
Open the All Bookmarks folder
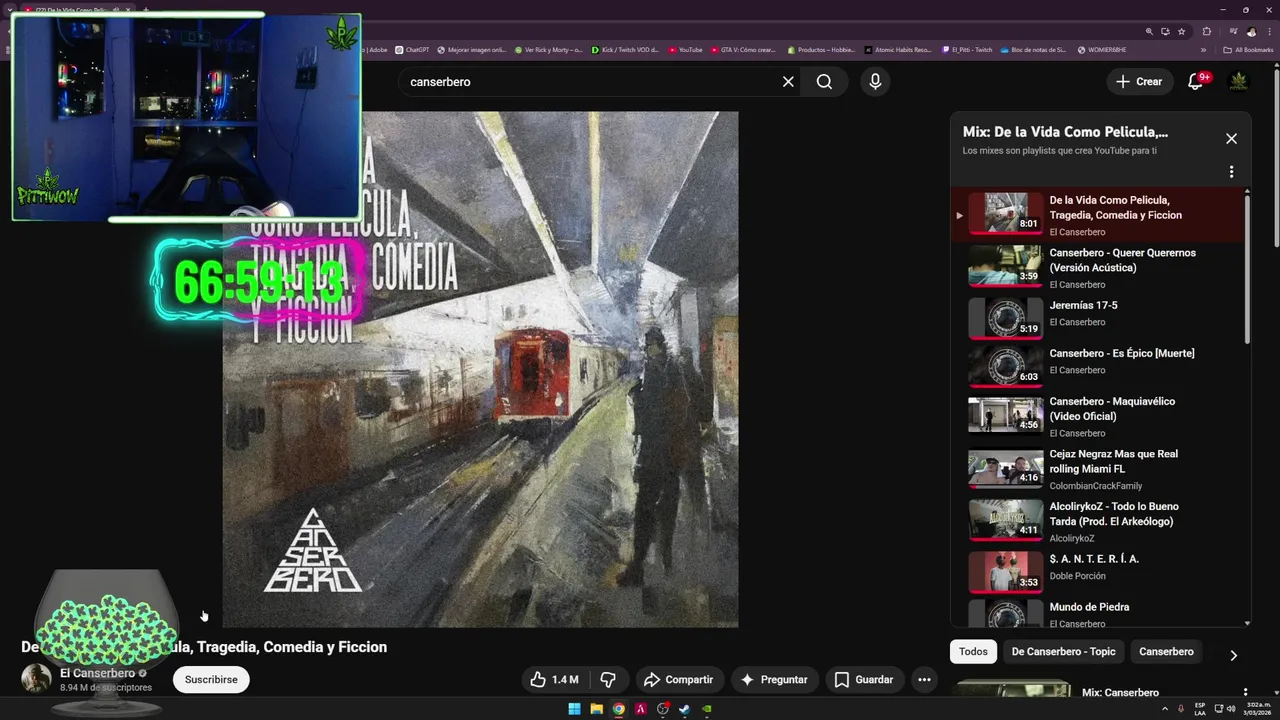point(1247,50)
